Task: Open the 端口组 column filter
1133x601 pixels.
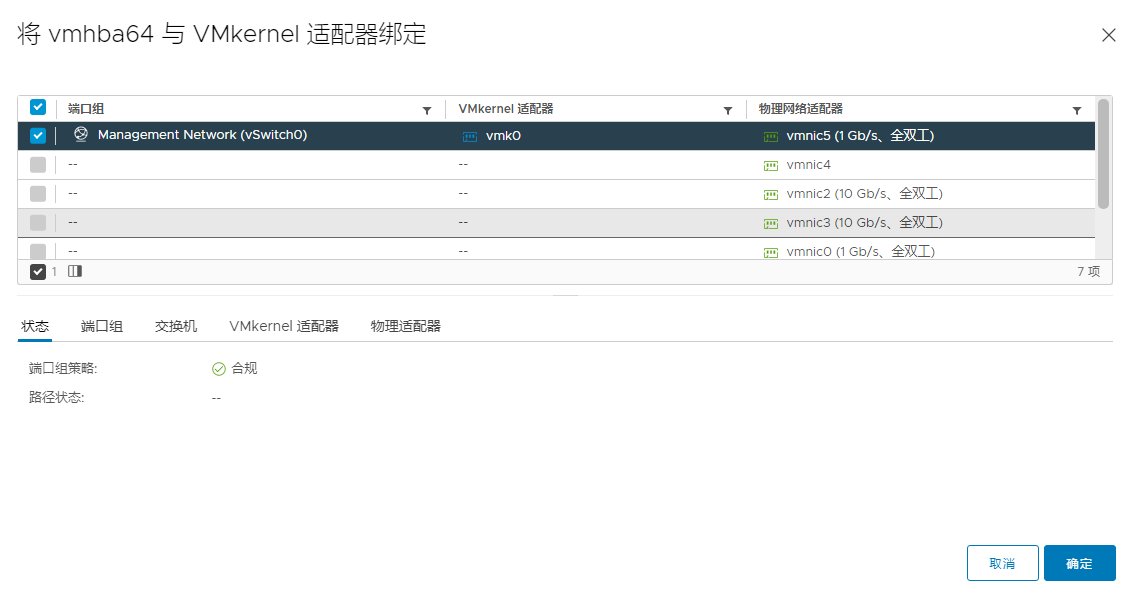Action: [x=427, y=109]
